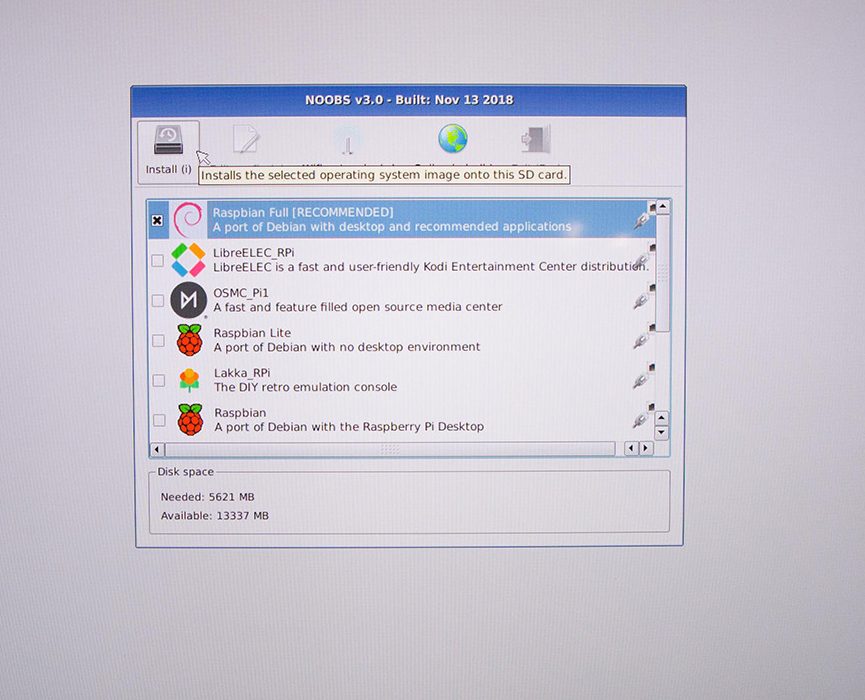The width and height of the screenshot is (865, 700).
Task: Click 'The DIY retro emulation console' description
Action: pyautogui.click(x=306, y=387)
